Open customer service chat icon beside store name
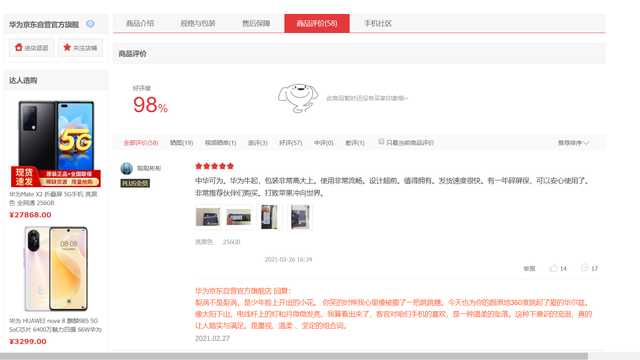The image size is (640, 360). pyautogui.click(x=90, y=24)
